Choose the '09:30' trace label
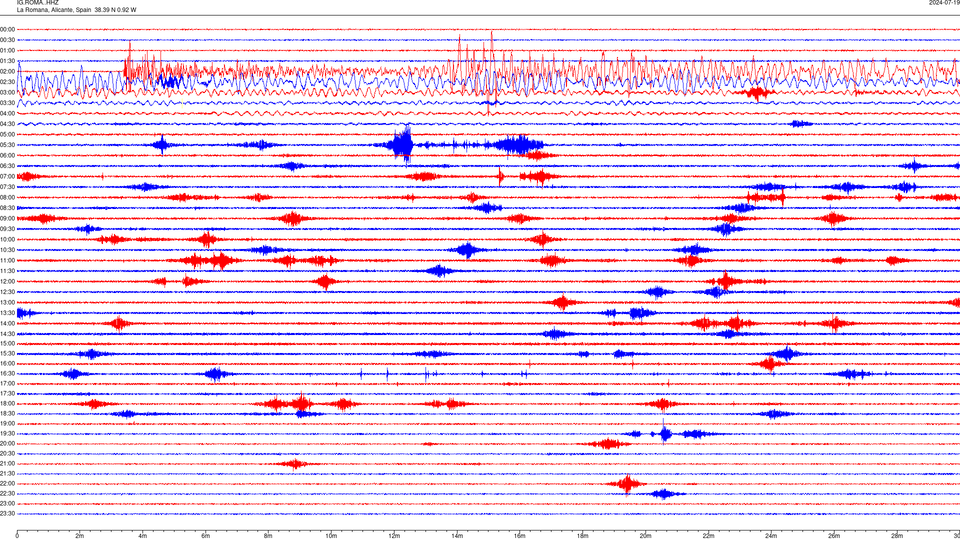Image resolution: width=960 pixels, height=540 pixels. pyautogui.click(x=7, y=229)
